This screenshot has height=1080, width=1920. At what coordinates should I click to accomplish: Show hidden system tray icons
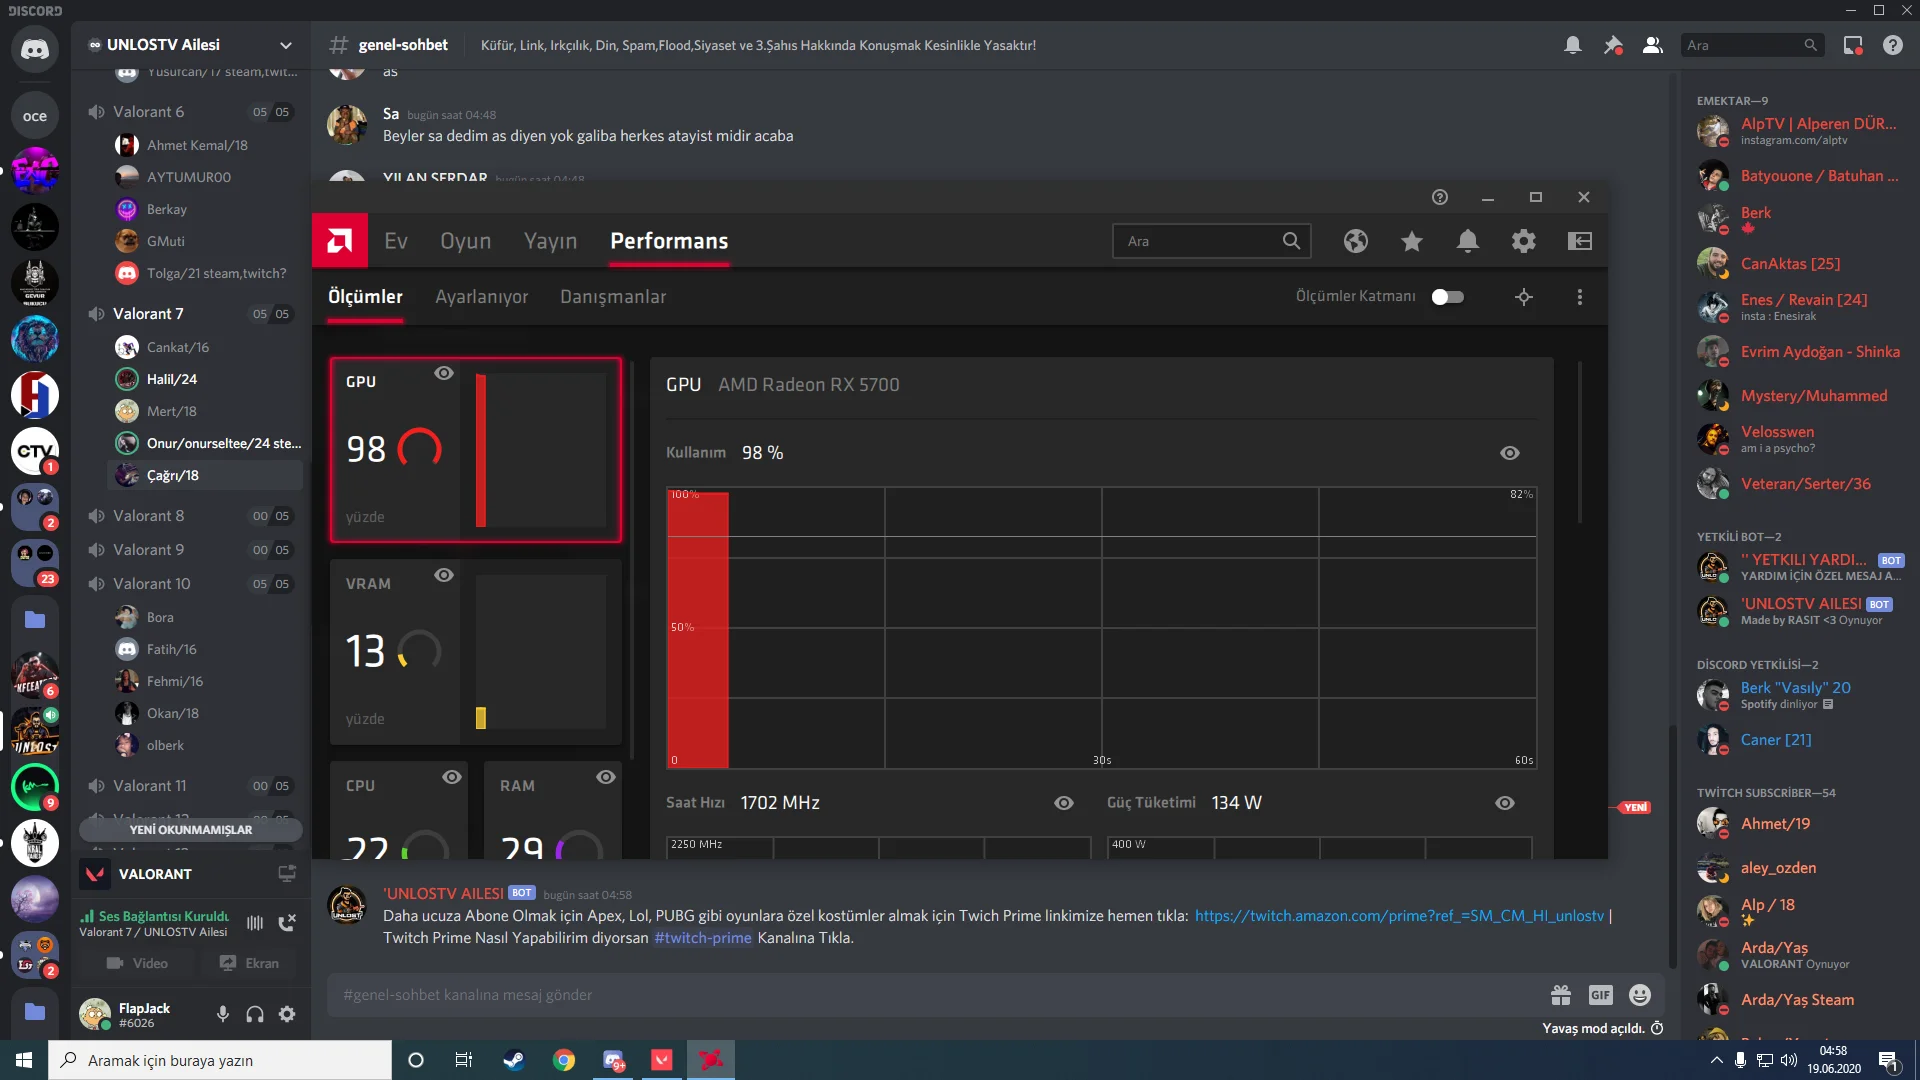click(1716, 1060)
